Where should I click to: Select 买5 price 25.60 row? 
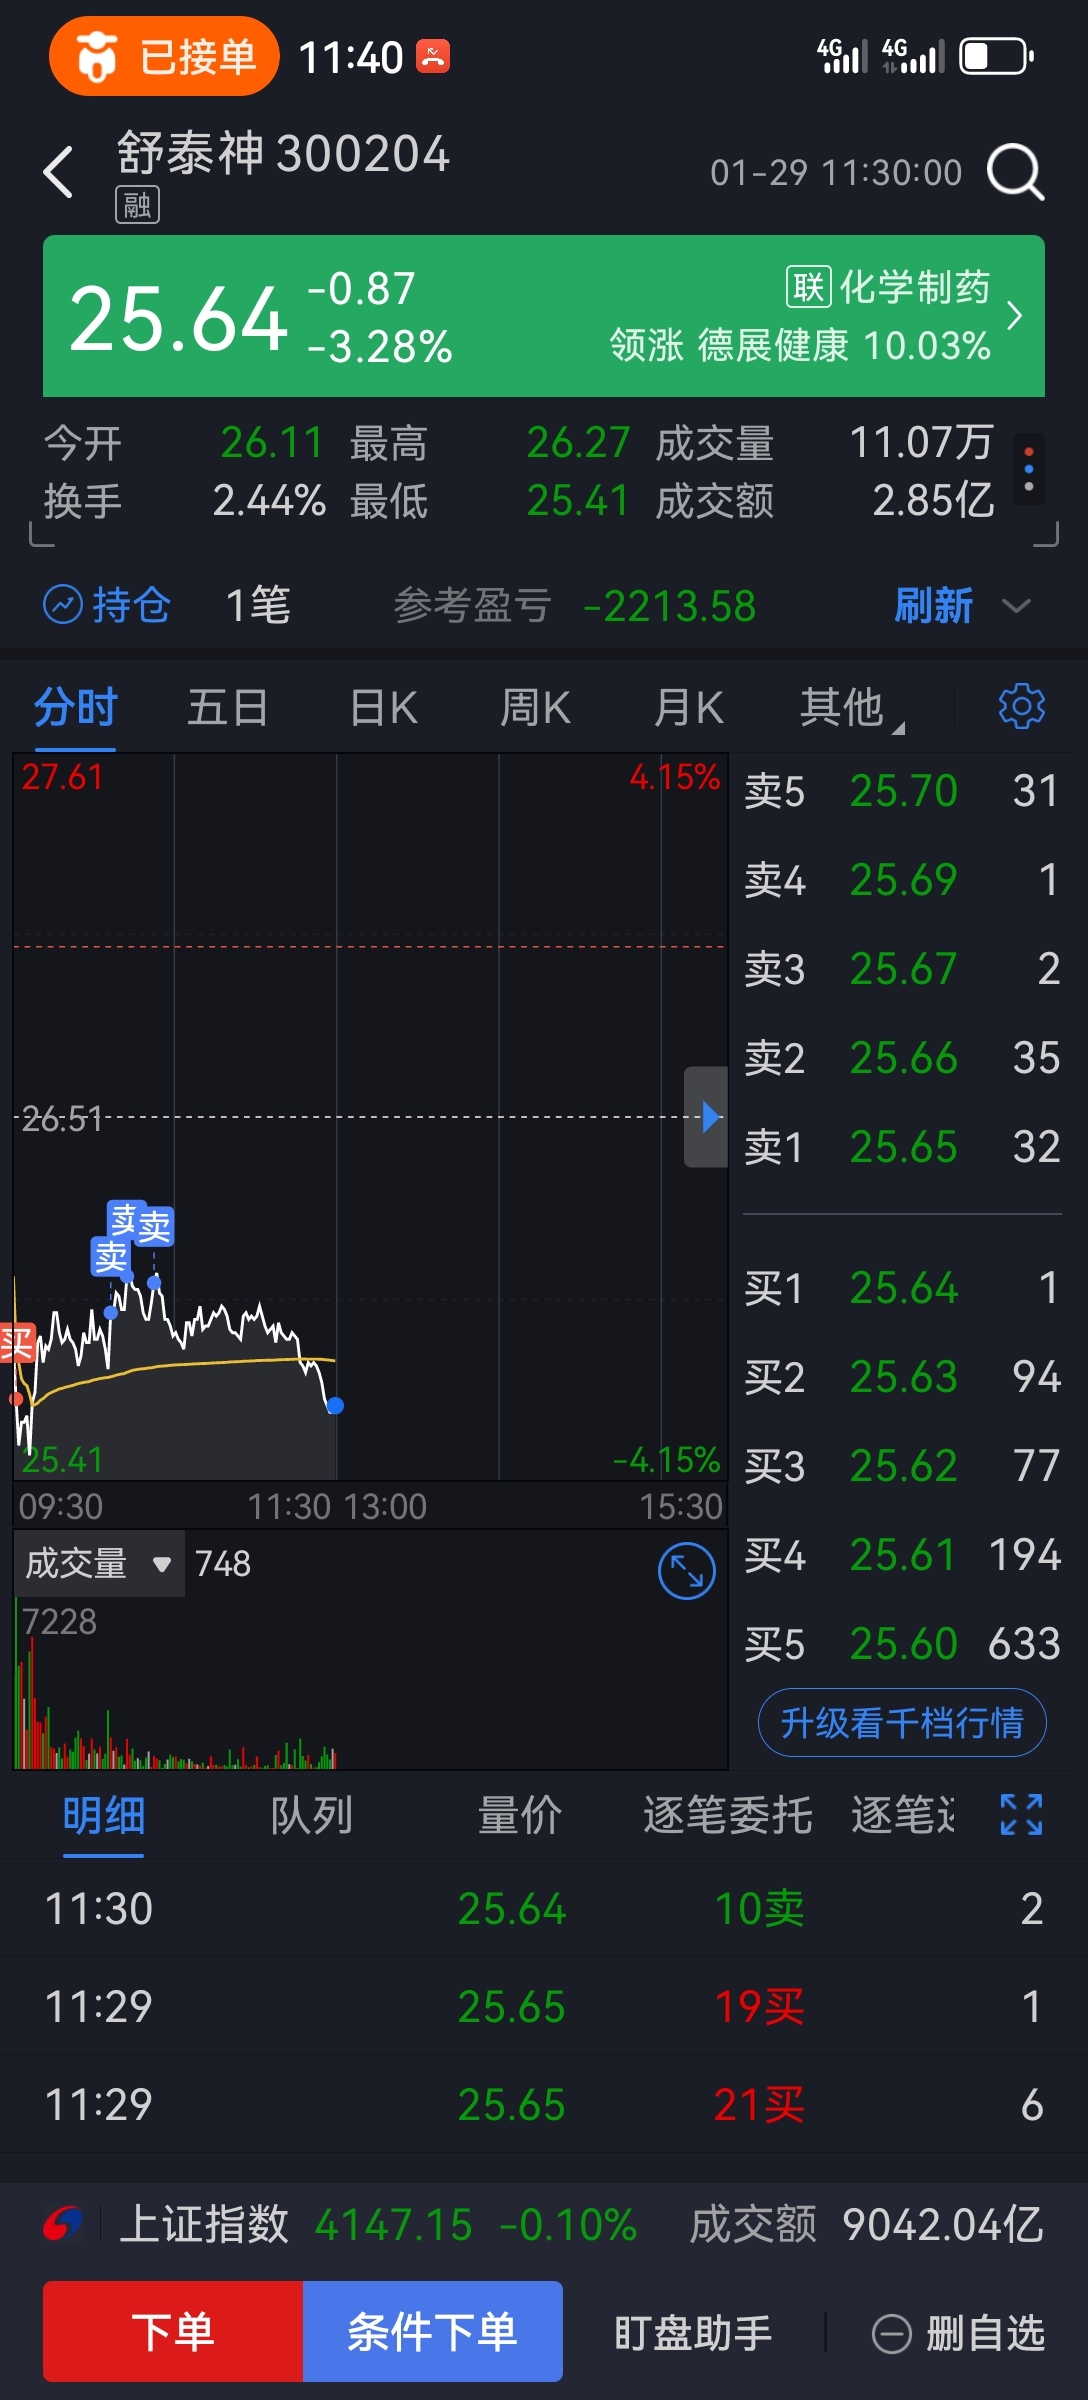click(x=902, y=1644)
